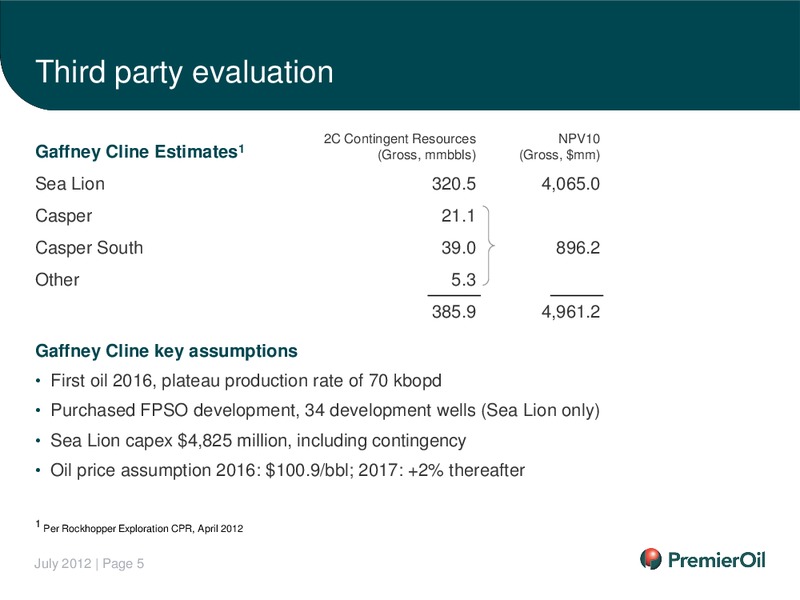Click the 'Purchased FPSO development' bullet line
Screen dimensions: 800x600
[325, 410]
